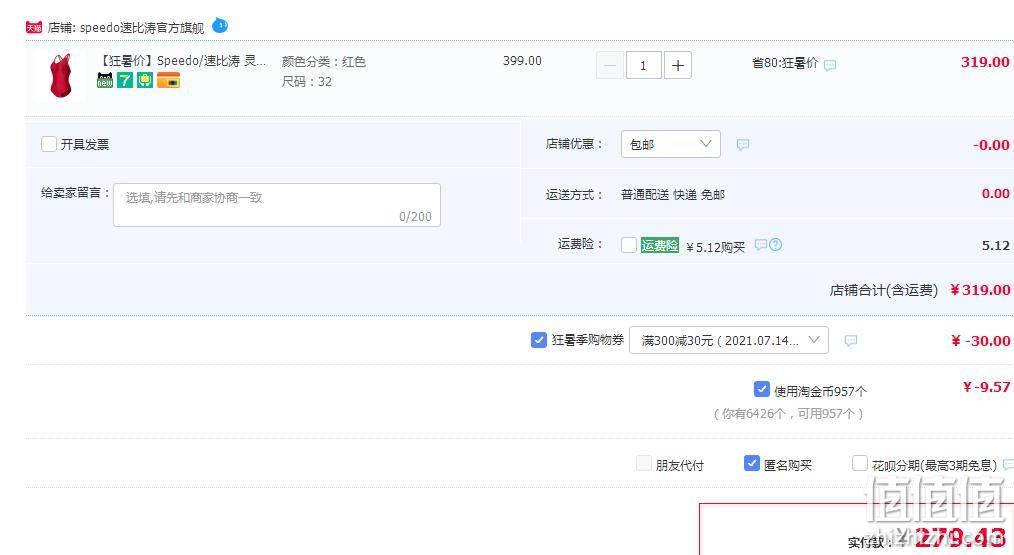Viewport: 1014px width, 555px height.
Task: Click the quantity field showing 1
Action: click(x=643, y=65)
